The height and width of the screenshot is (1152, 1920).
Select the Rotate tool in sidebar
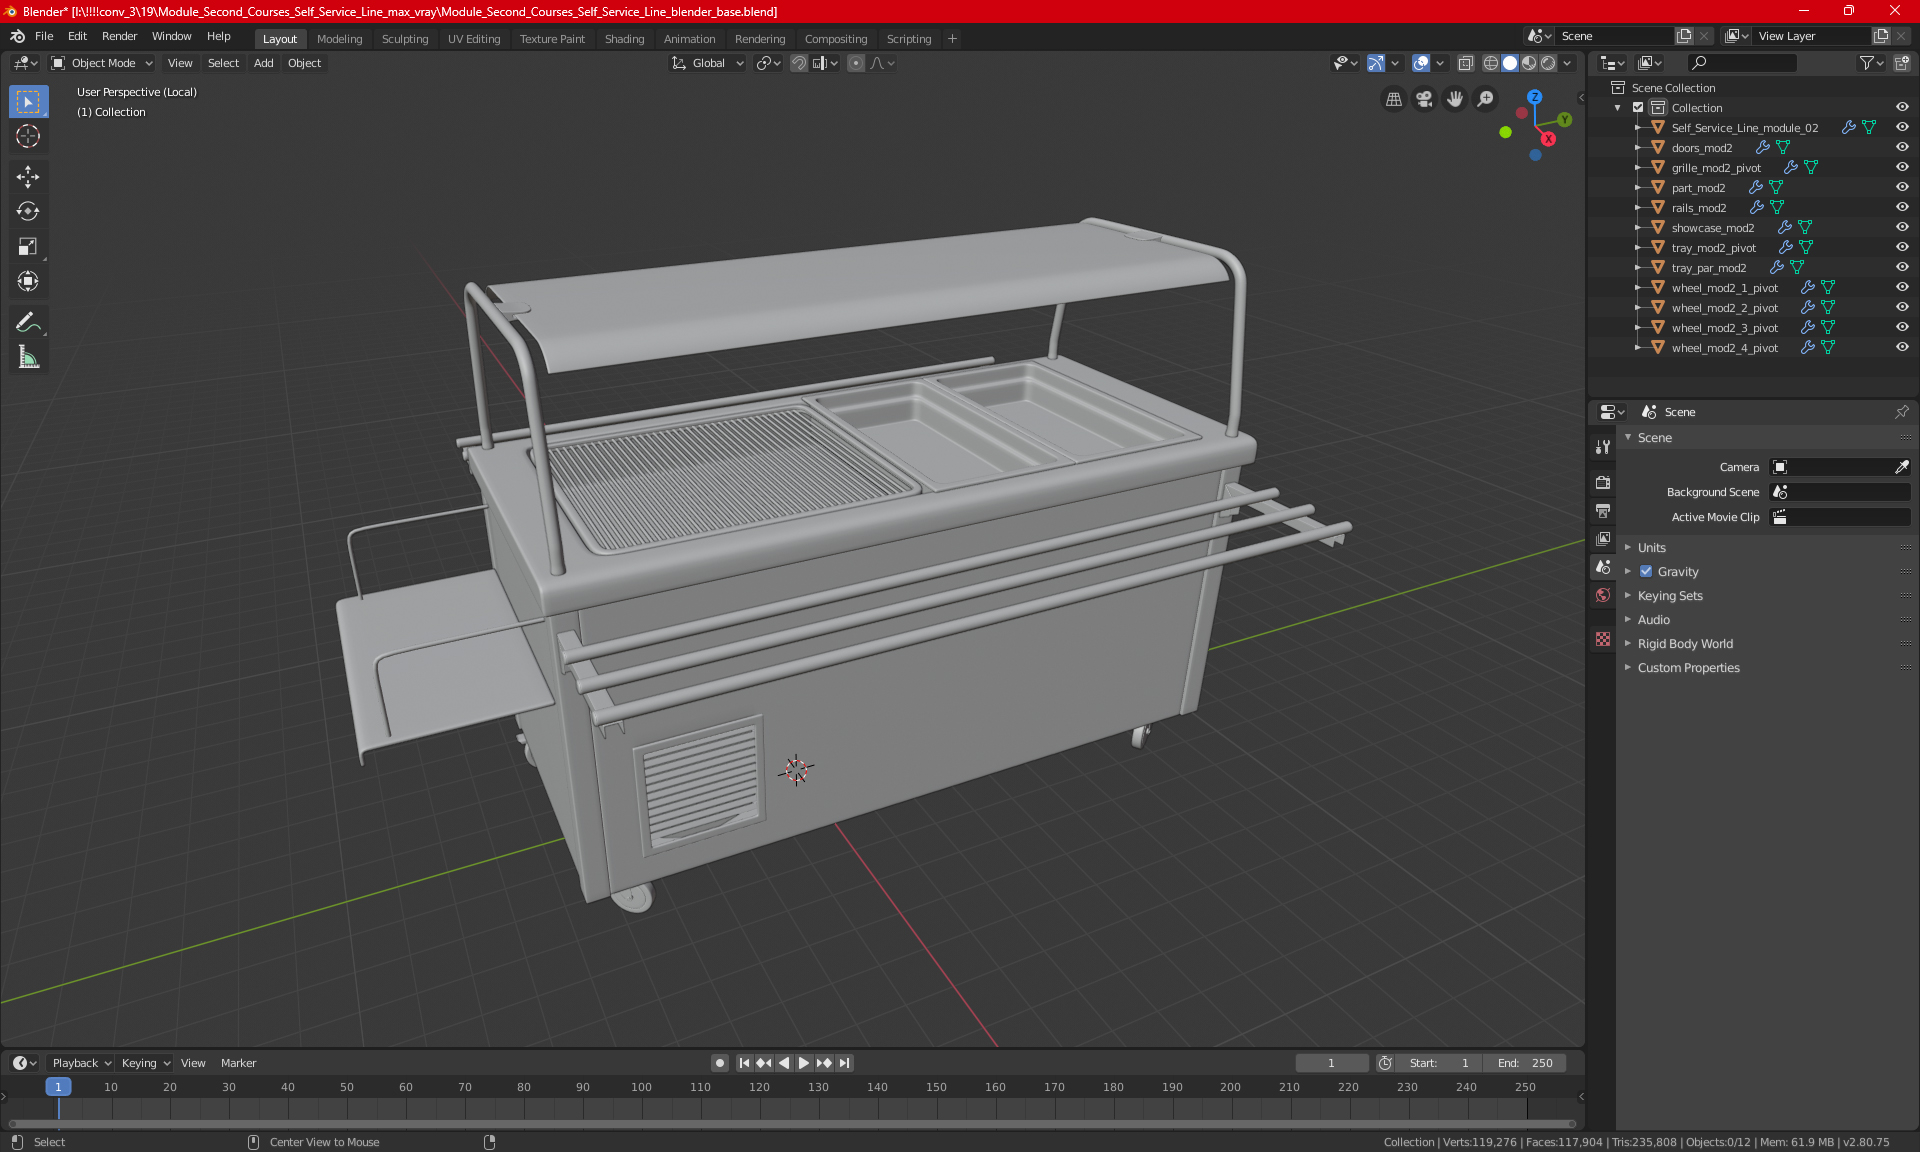click(27, 210)
